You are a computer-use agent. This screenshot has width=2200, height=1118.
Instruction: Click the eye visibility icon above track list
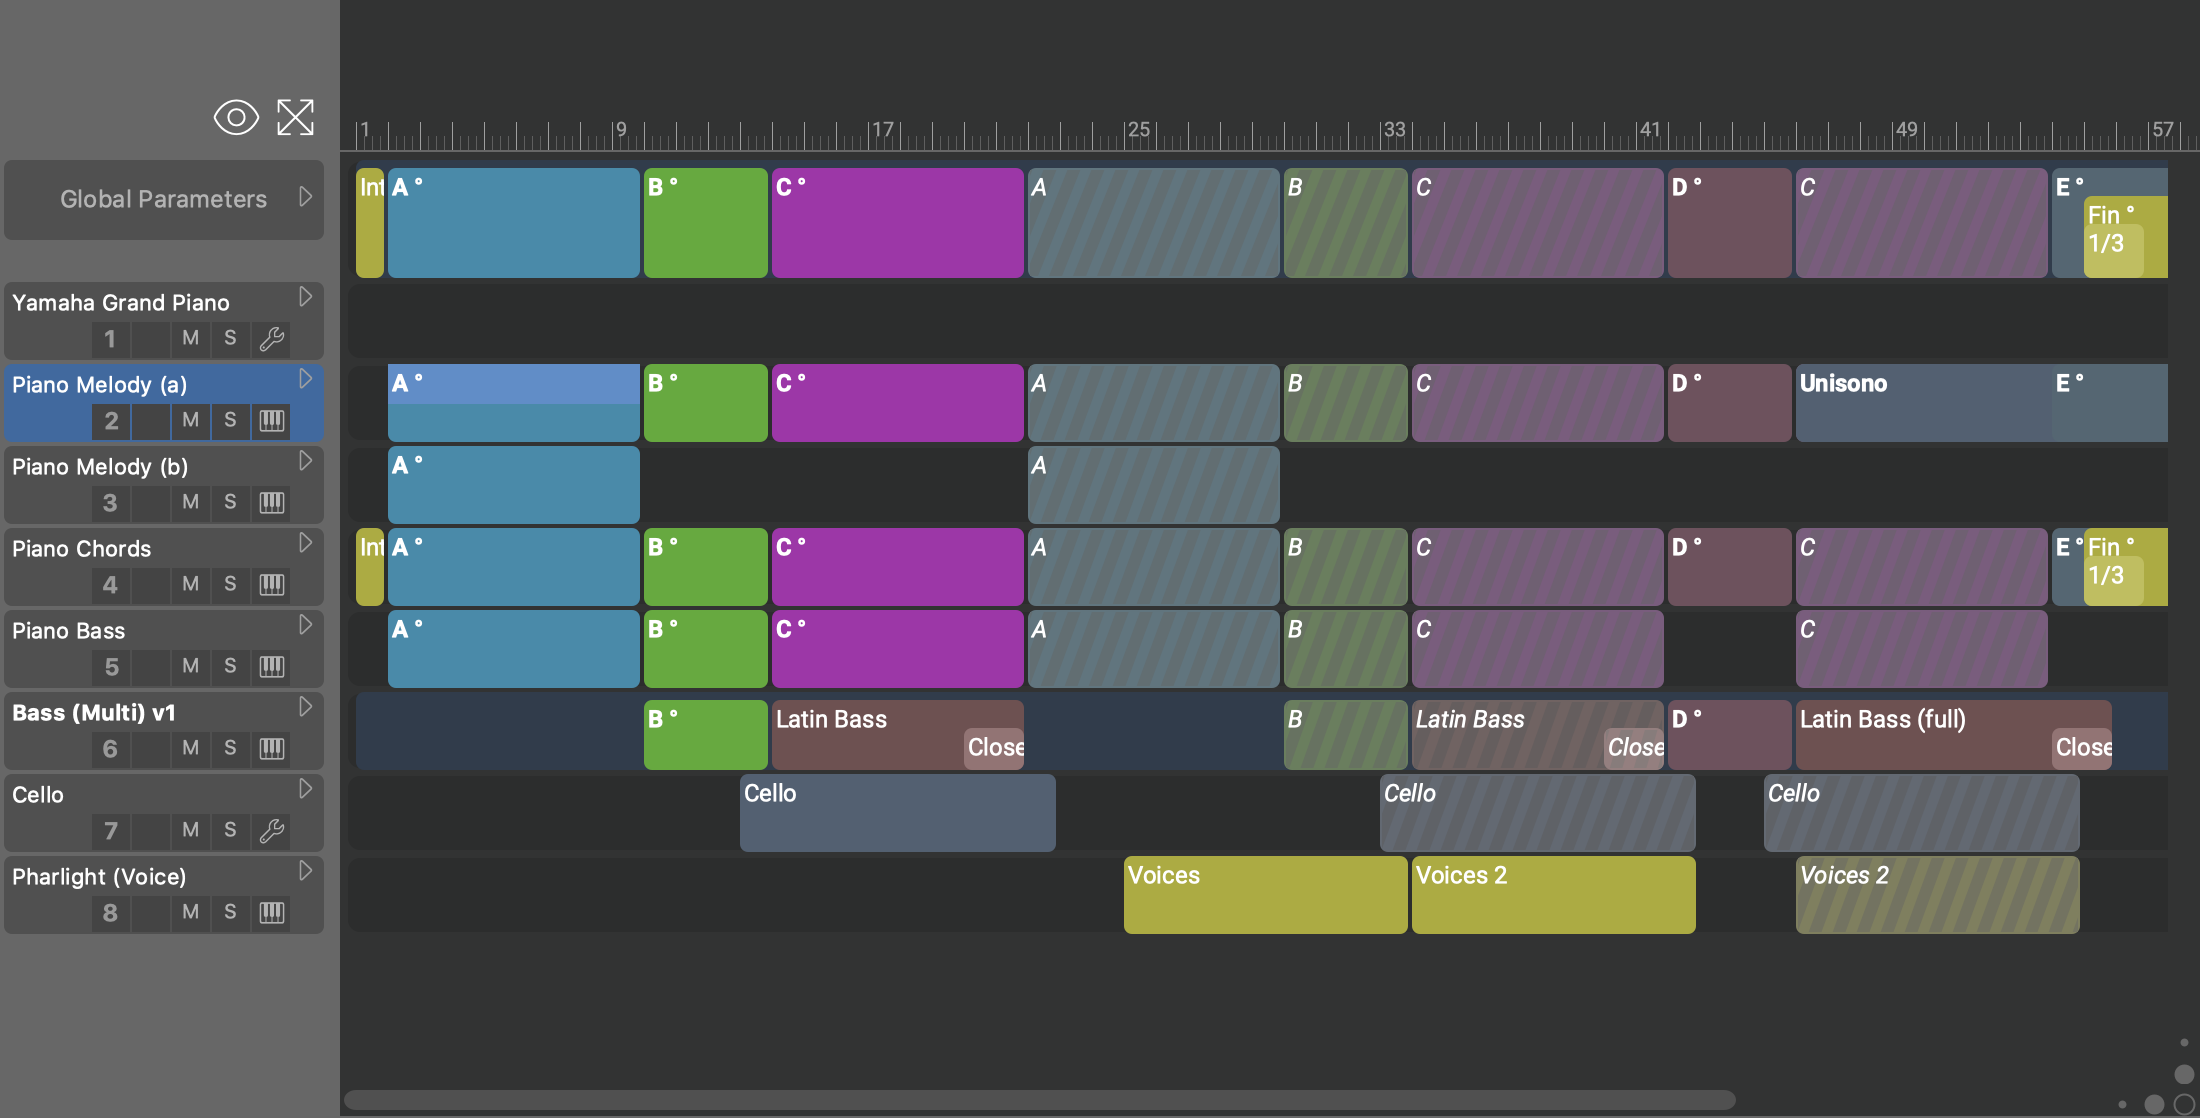tap(236, 118)
